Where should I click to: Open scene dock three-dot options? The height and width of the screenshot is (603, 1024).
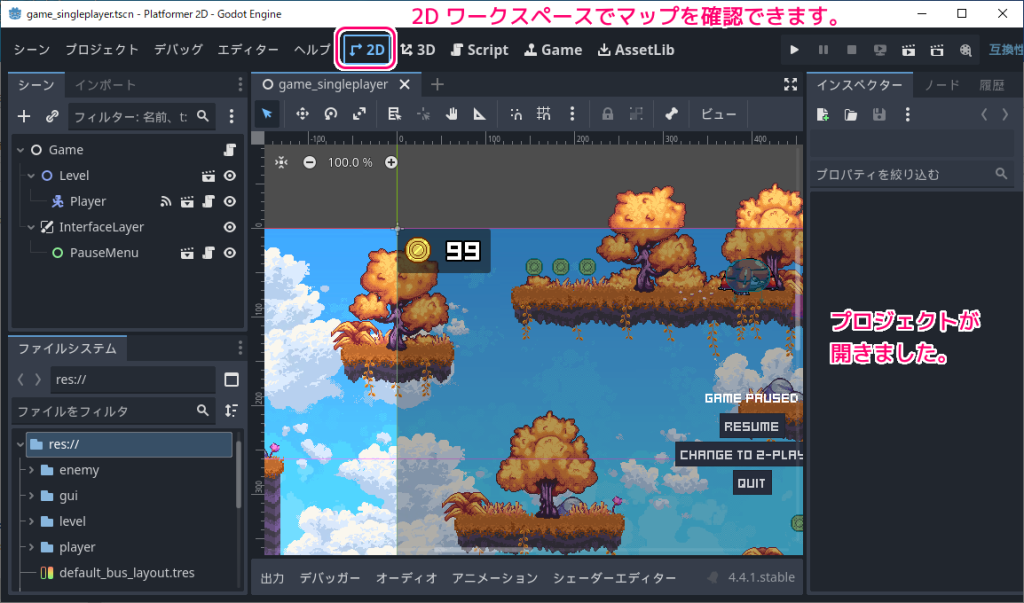click(231, 116)
